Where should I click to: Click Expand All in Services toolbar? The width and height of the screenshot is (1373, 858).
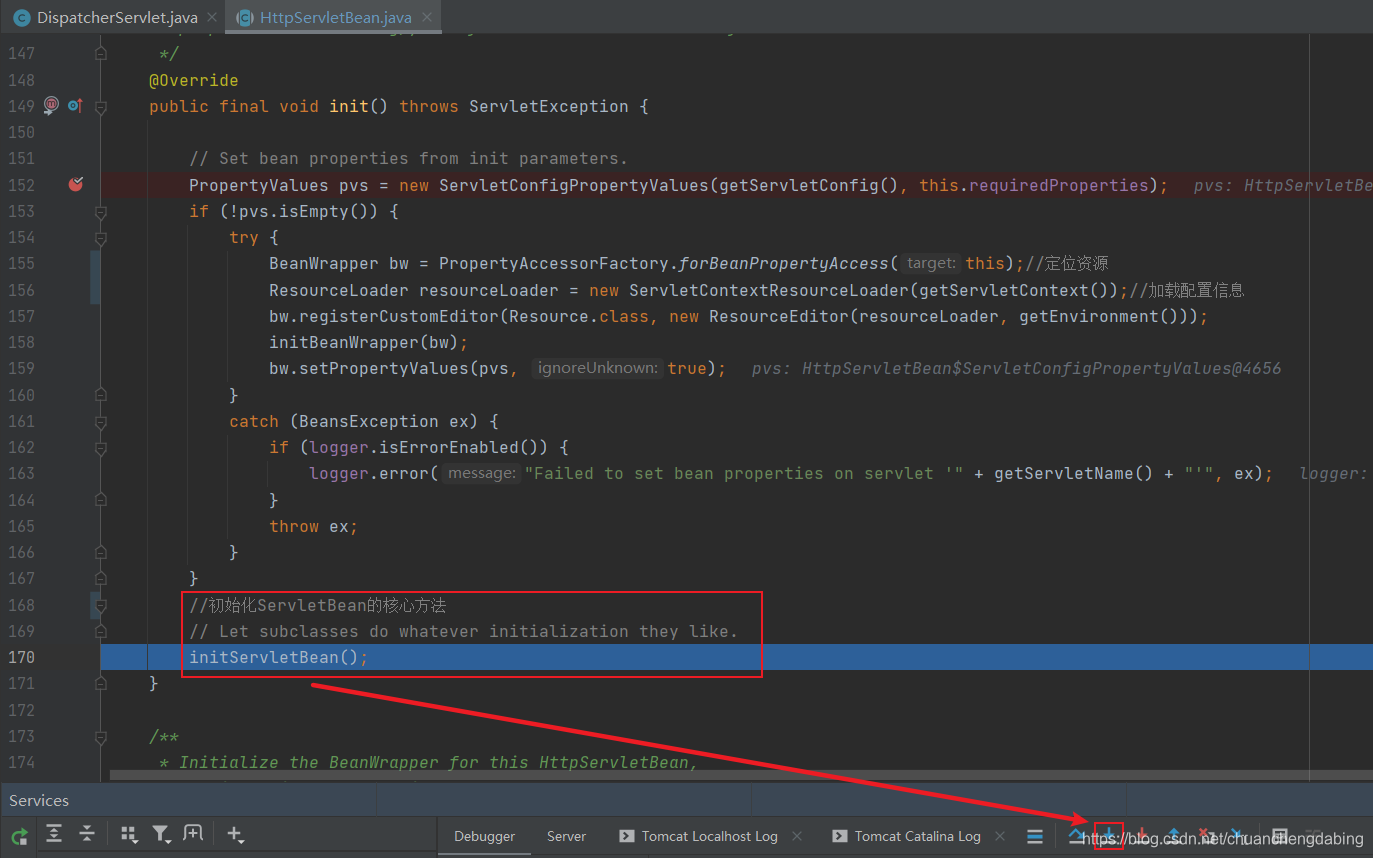coord(54,834)
